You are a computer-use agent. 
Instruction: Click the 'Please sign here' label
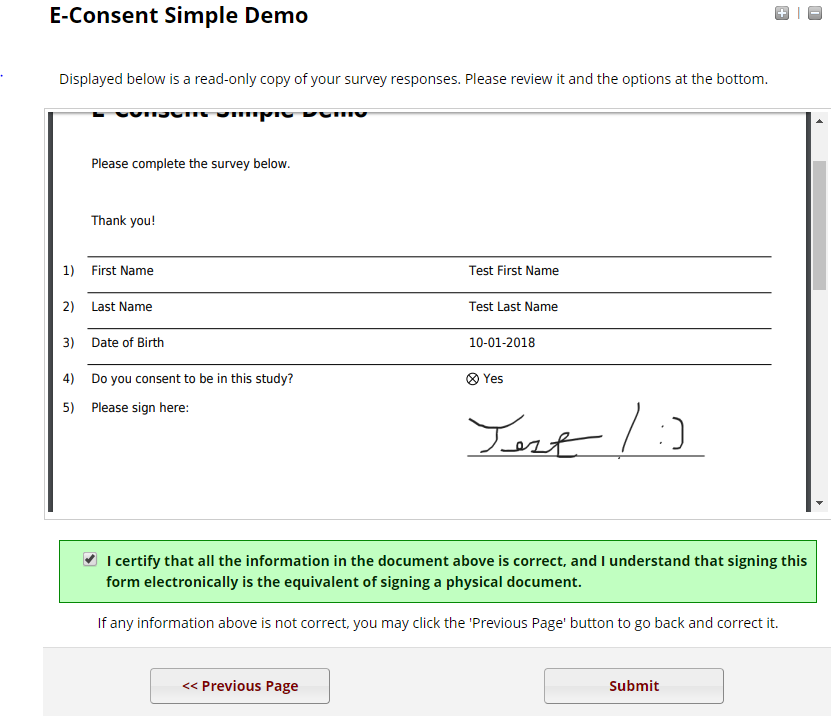click(140, 408)
